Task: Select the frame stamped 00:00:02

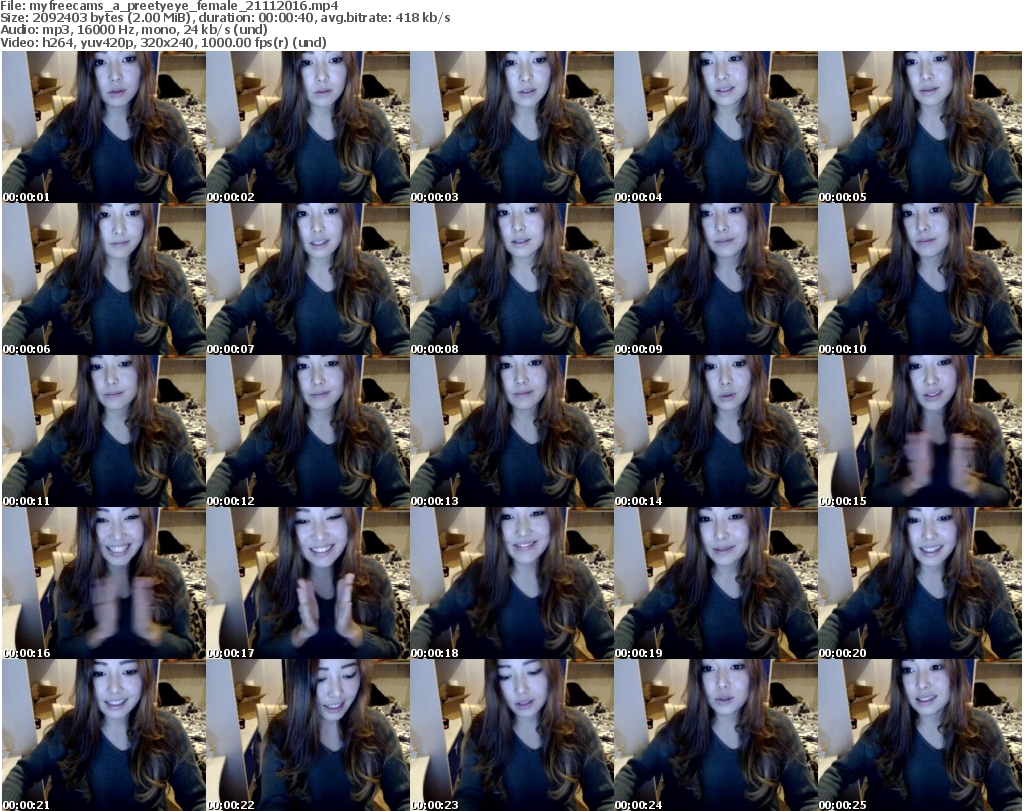Action: click(308, 127)
